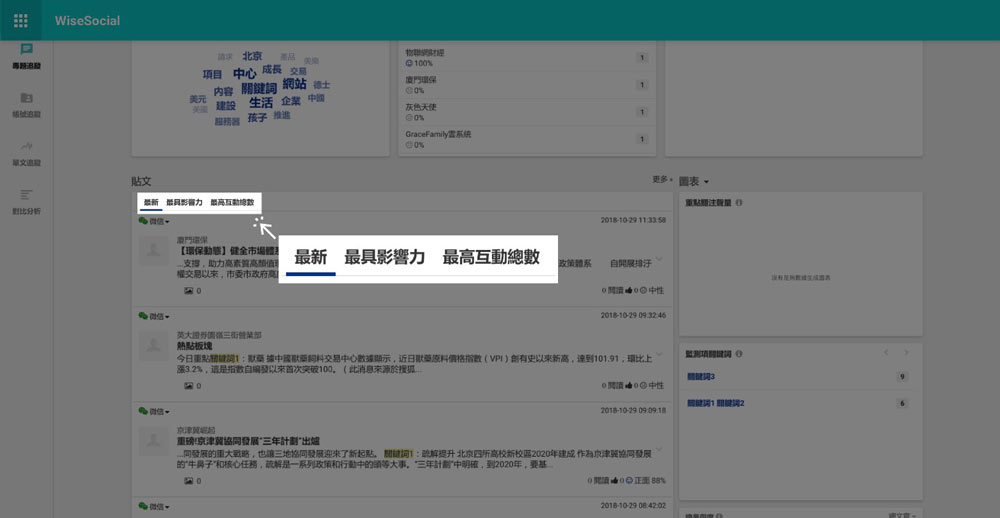The image size is (1000, 518).
Task: Select the 物聯網財經 list row
Action: [527, 57]
